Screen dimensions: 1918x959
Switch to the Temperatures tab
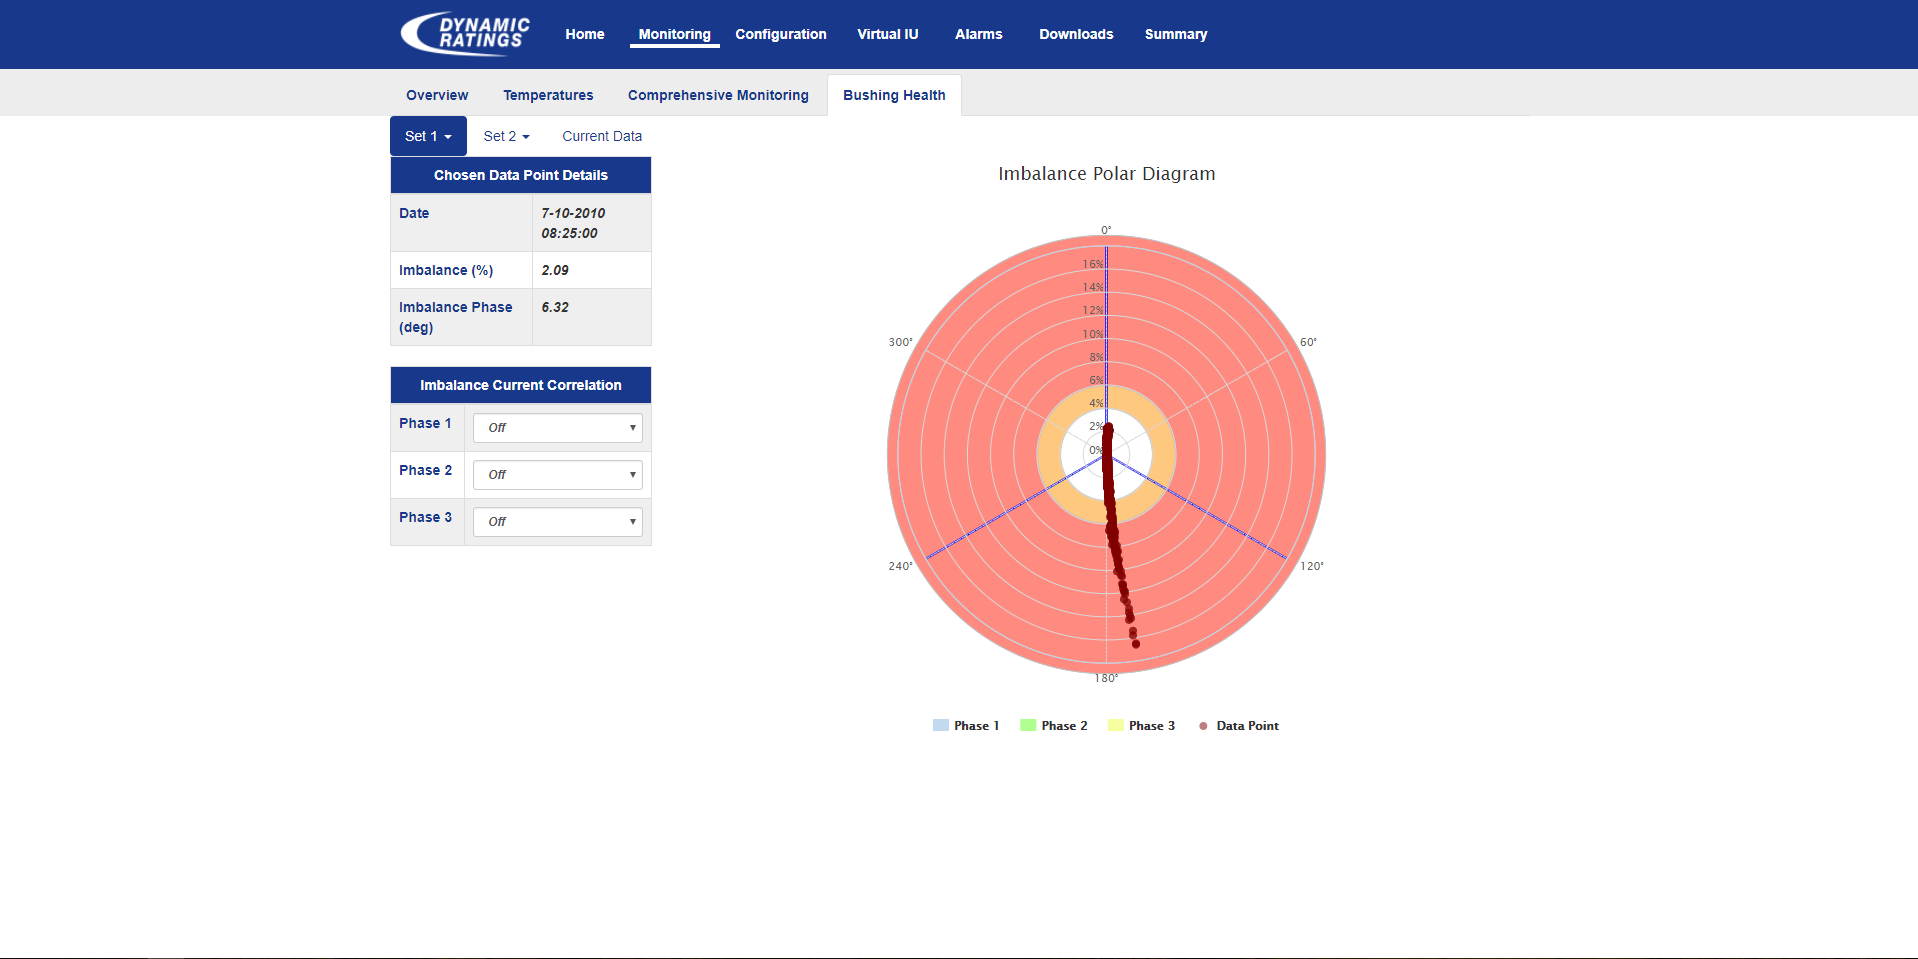pos(548,95)
